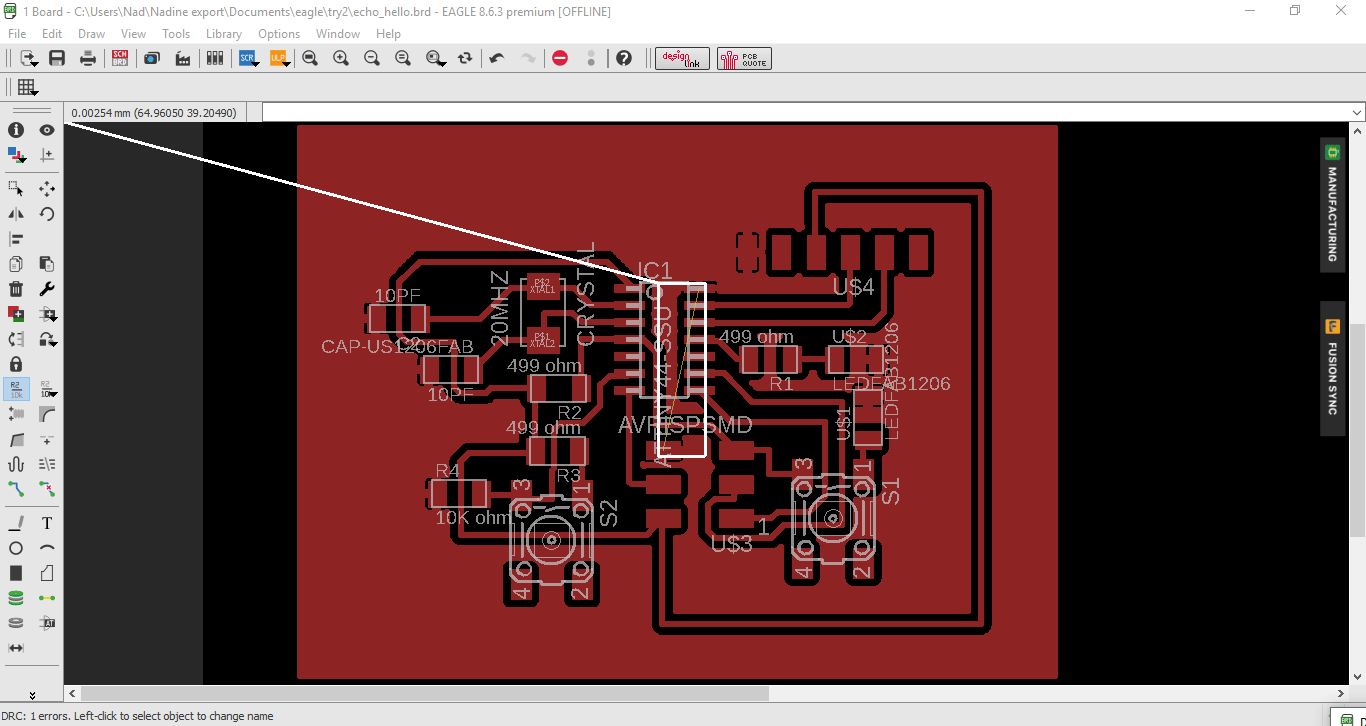Zoom to fit the board
1366x726 pixels.
310,58
